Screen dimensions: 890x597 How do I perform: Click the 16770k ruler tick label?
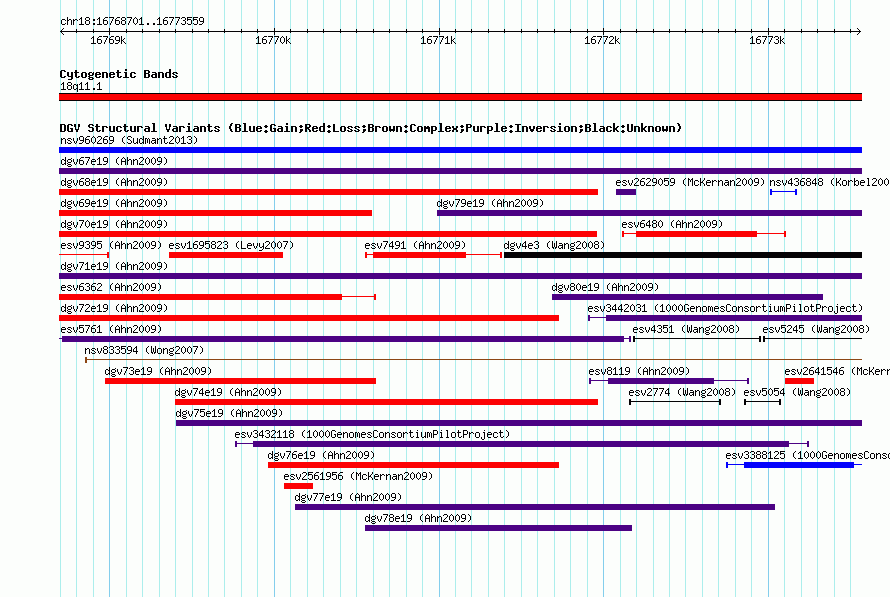coord(273,40)
